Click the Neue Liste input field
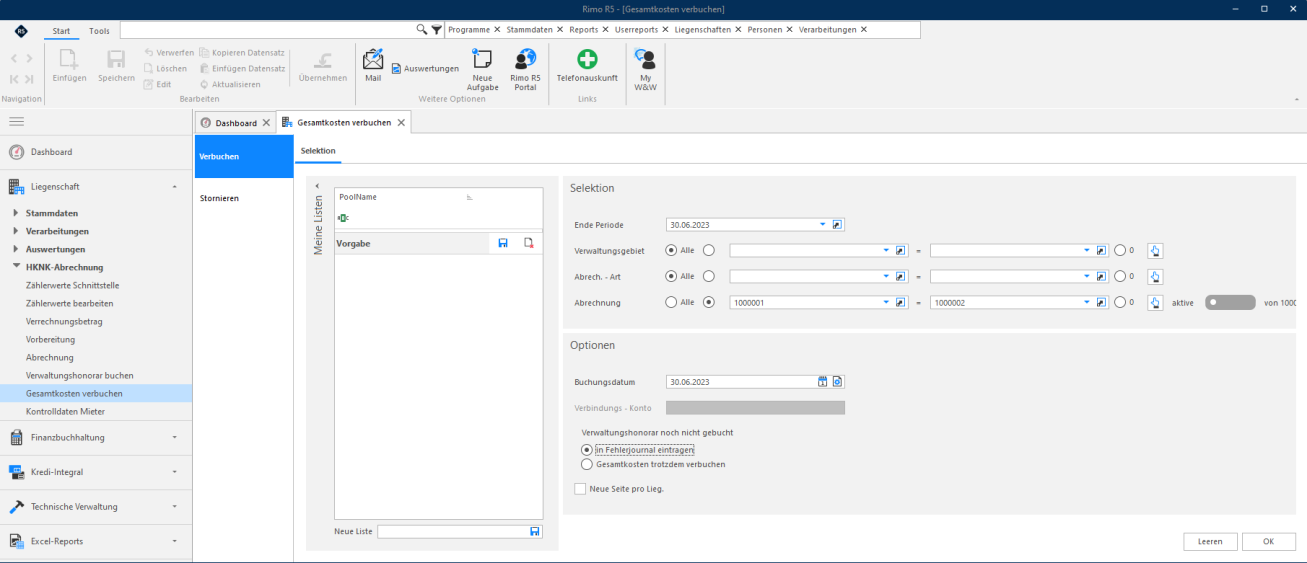 click(453, 531)
